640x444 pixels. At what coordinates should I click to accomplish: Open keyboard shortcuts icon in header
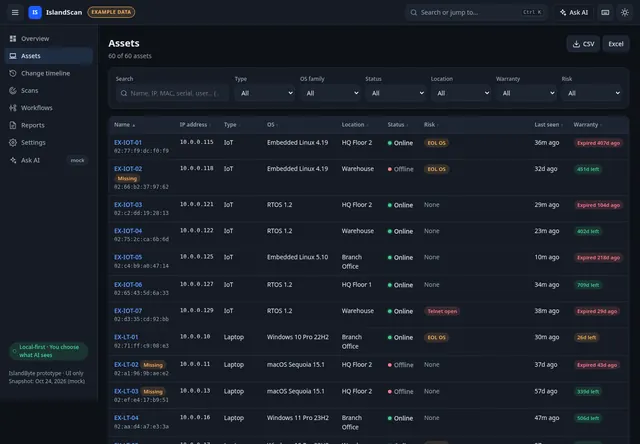pos(605,12)
